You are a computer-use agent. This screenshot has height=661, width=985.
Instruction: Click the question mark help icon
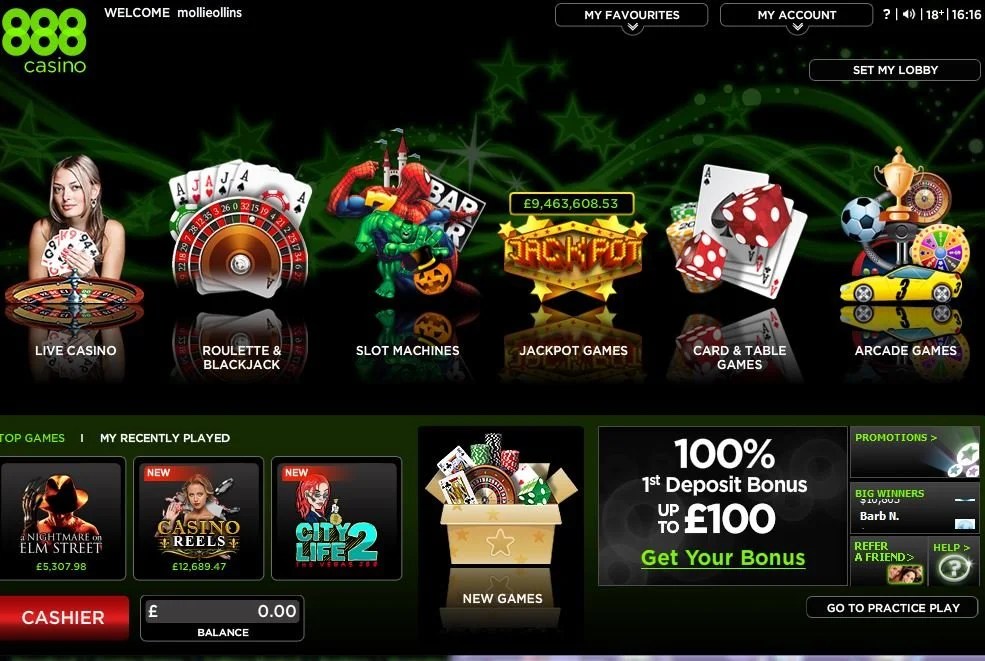click(886, 14)
